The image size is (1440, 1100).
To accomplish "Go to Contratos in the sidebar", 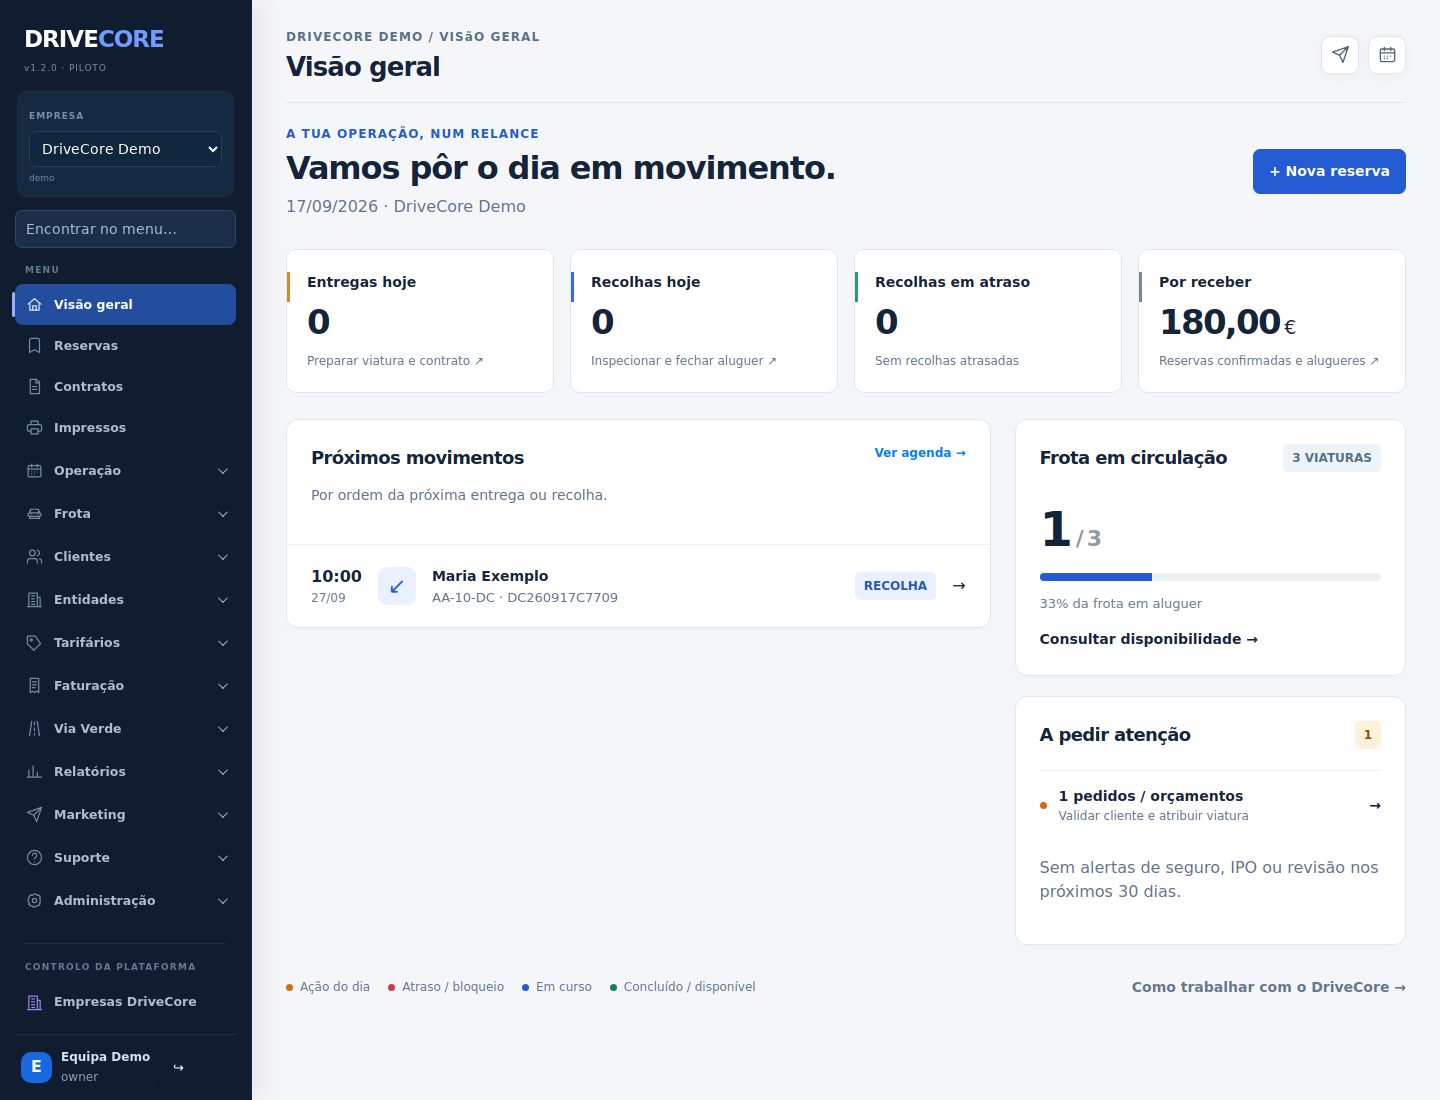I will (x=125, y=387).
